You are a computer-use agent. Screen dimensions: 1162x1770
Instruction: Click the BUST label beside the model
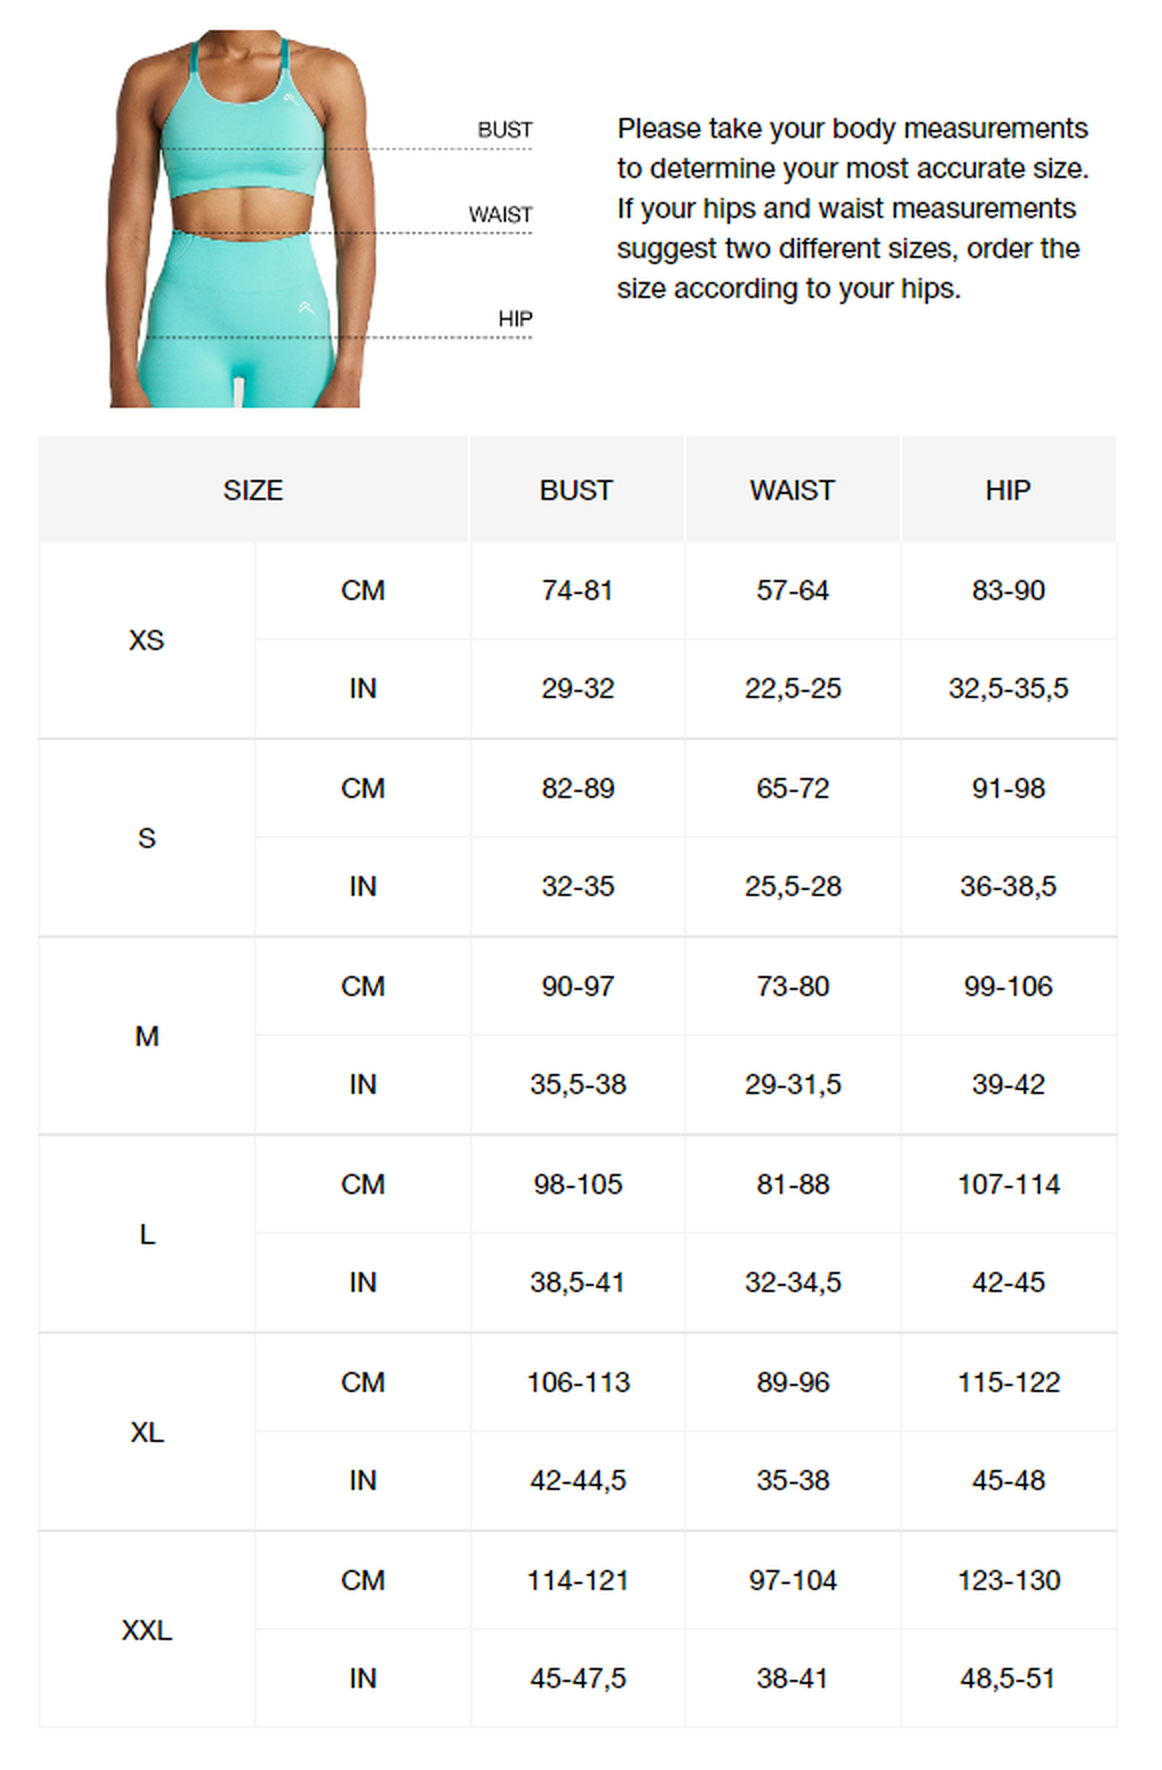504,130
